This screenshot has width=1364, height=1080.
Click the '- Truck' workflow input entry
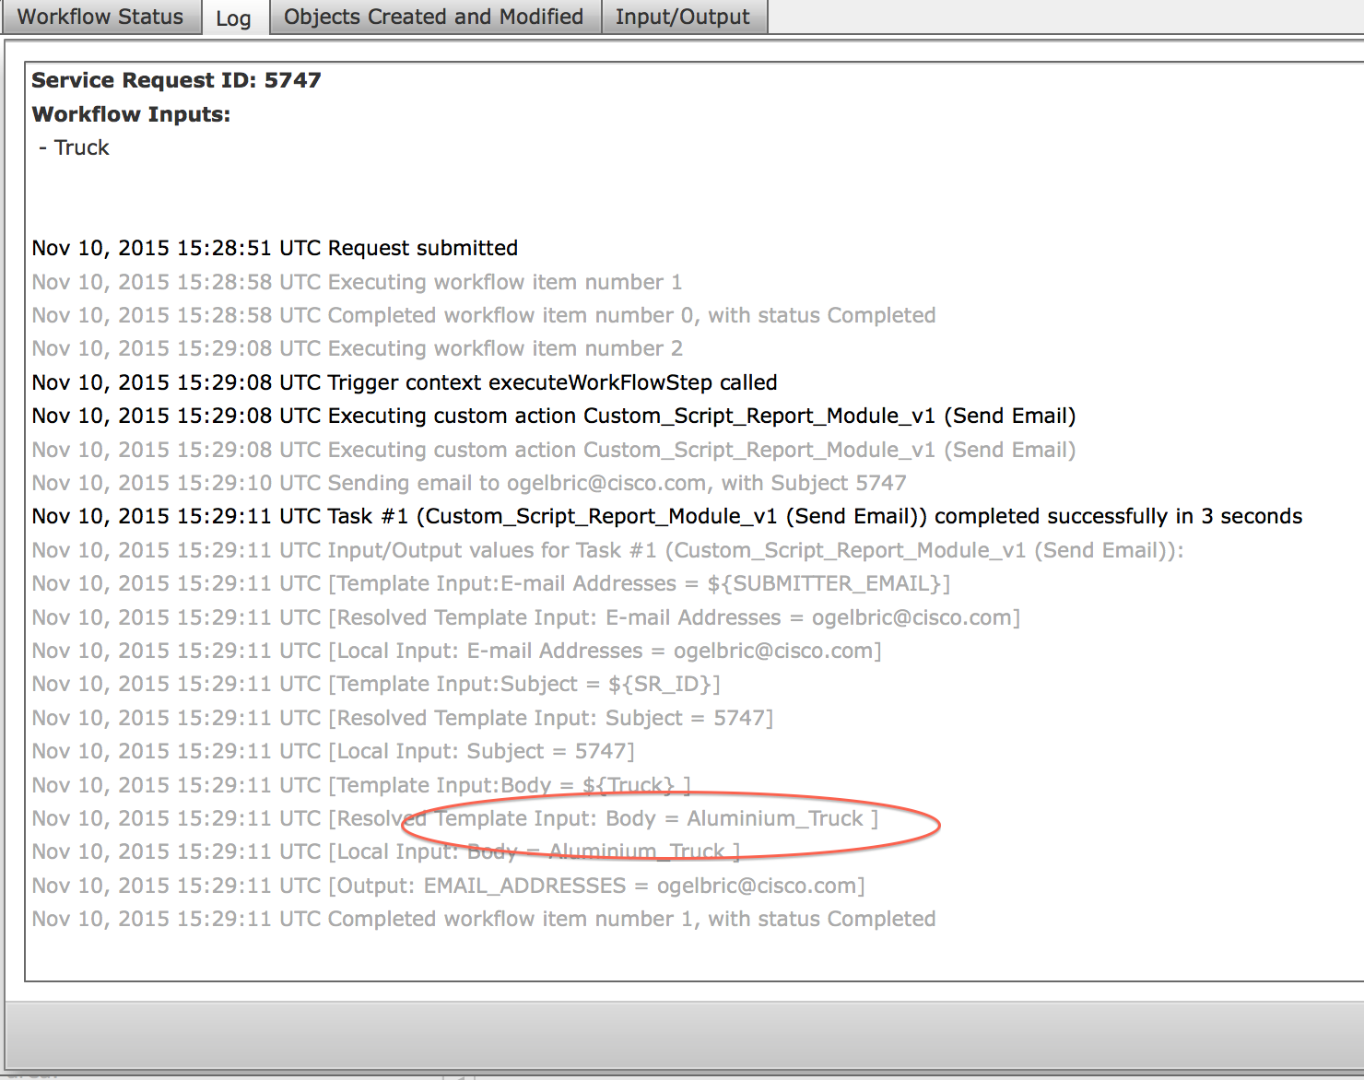(x=74, y=148)
